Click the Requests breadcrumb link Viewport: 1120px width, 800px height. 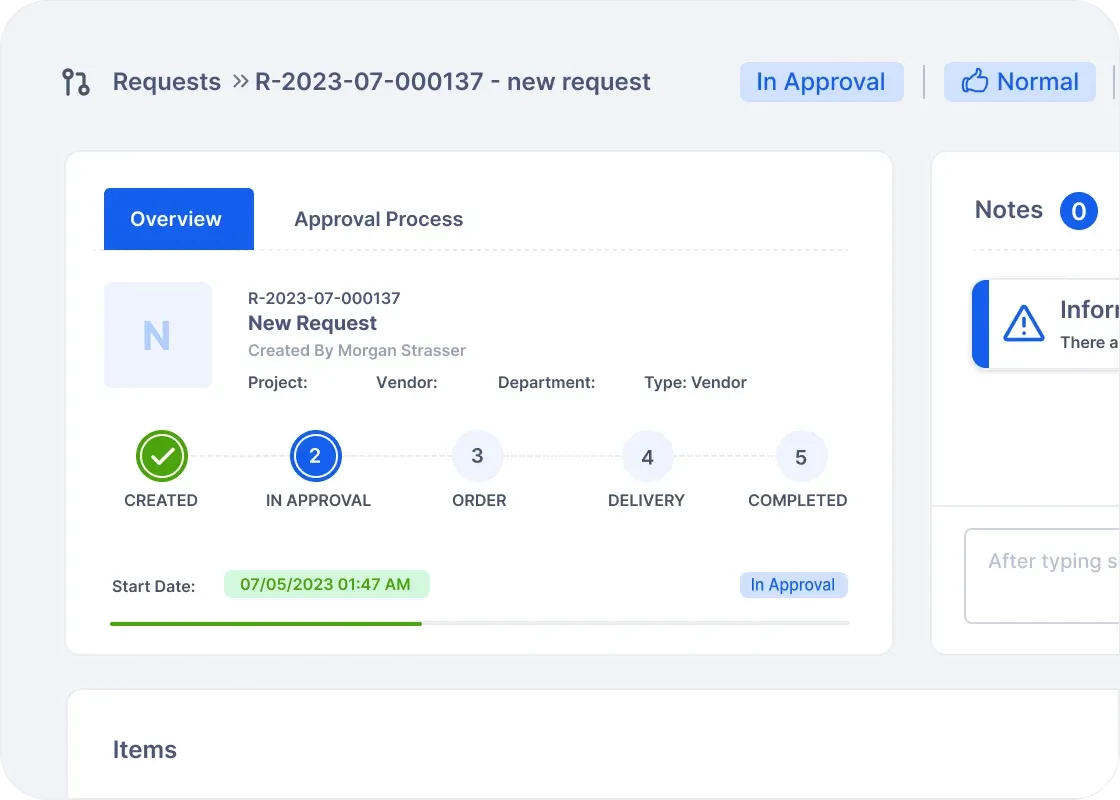pyautogui.click(x=166, y=81)
